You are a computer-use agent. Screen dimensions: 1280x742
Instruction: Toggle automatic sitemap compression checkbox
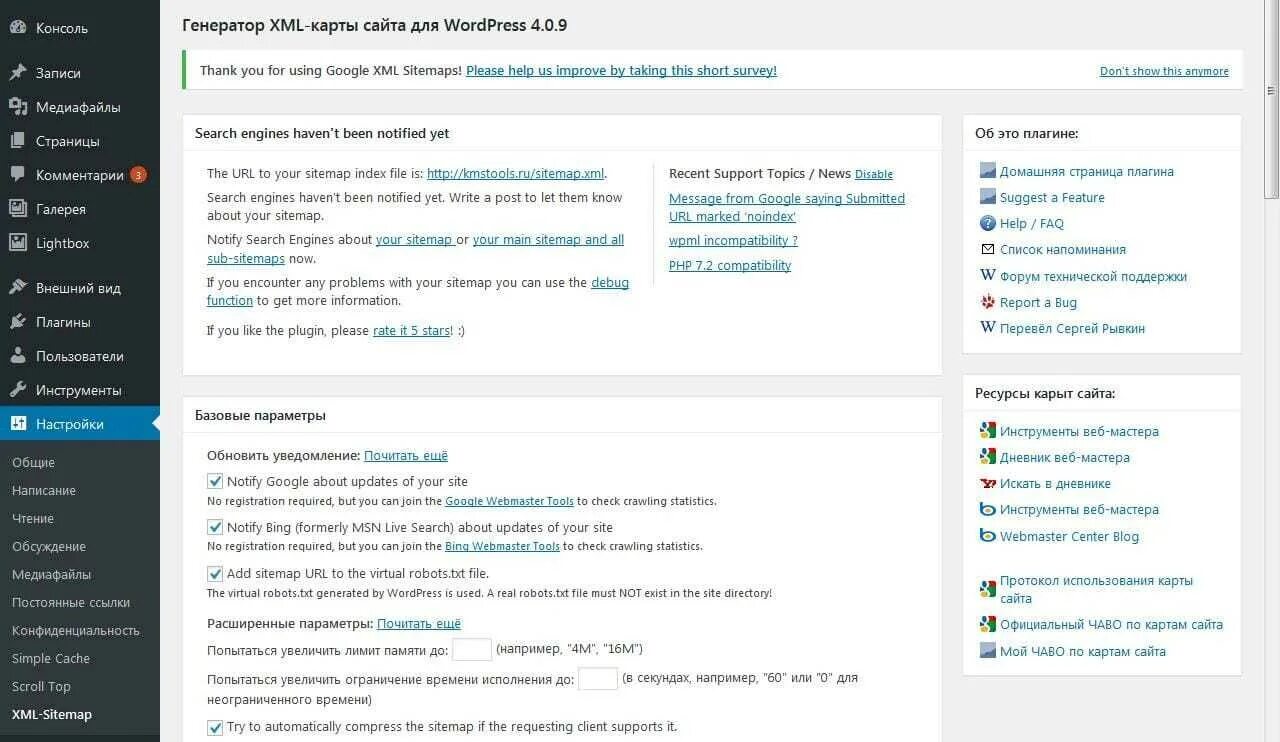tap(215, 727)
